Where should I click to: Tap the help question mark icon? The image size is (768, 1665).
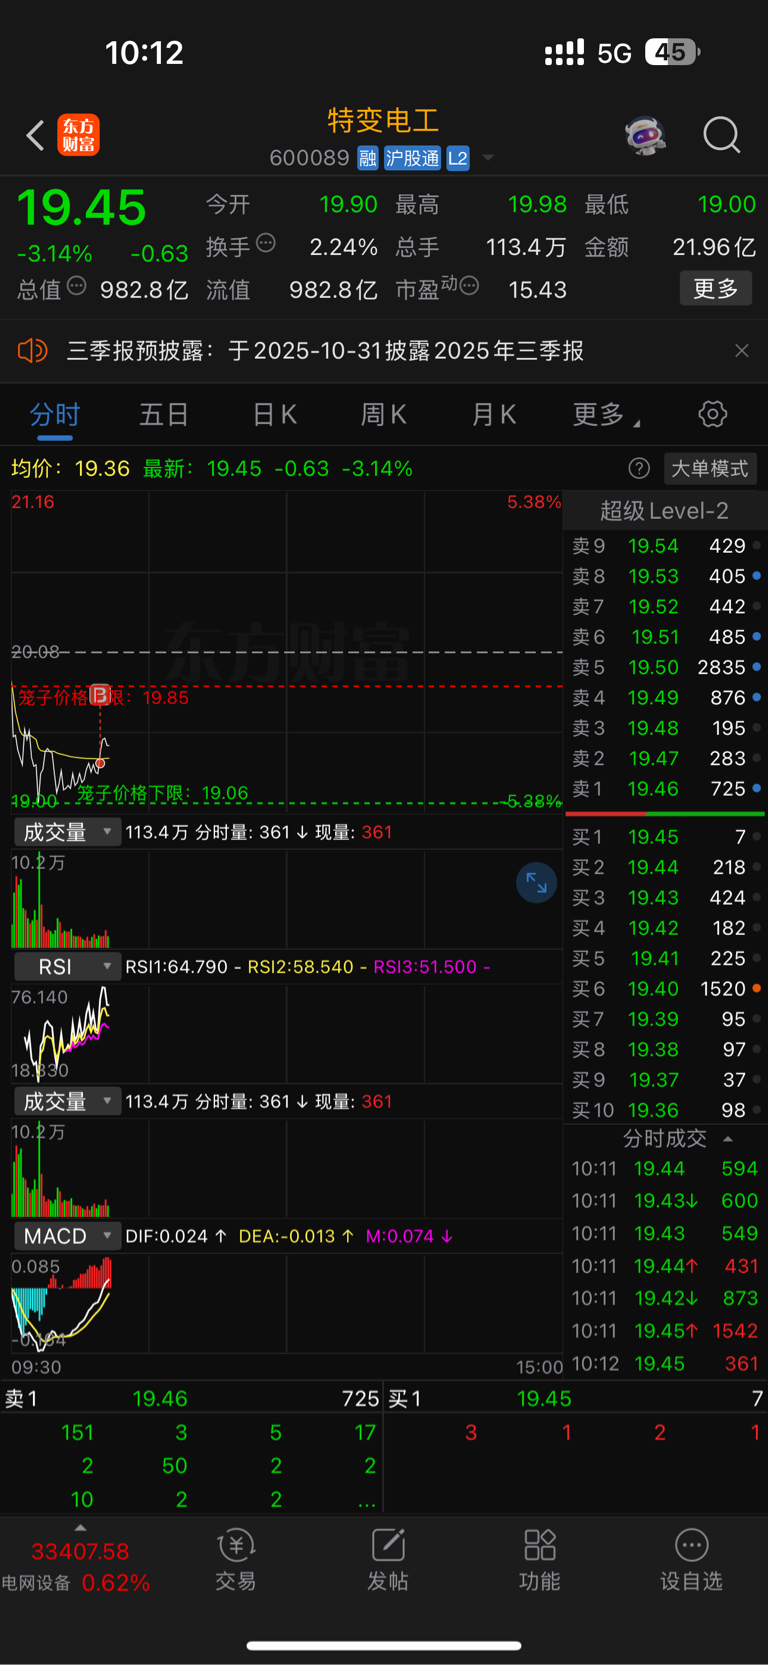639,468
